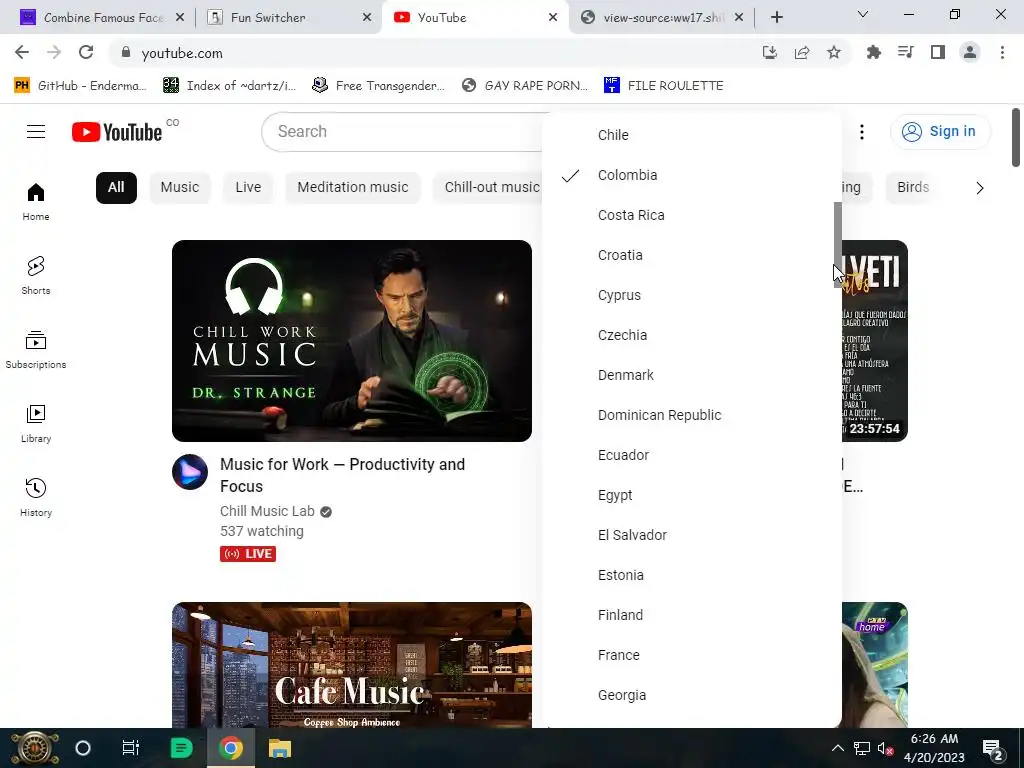Select the Birds filter chip

click(913, 187)
